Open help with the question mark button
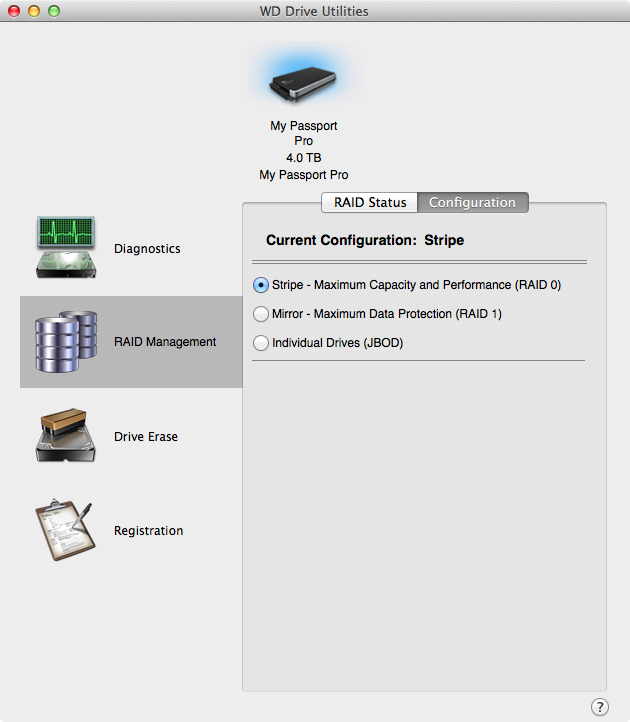This screenshot has height=722, width=630. pyautogui.click(x=600, y=706)
